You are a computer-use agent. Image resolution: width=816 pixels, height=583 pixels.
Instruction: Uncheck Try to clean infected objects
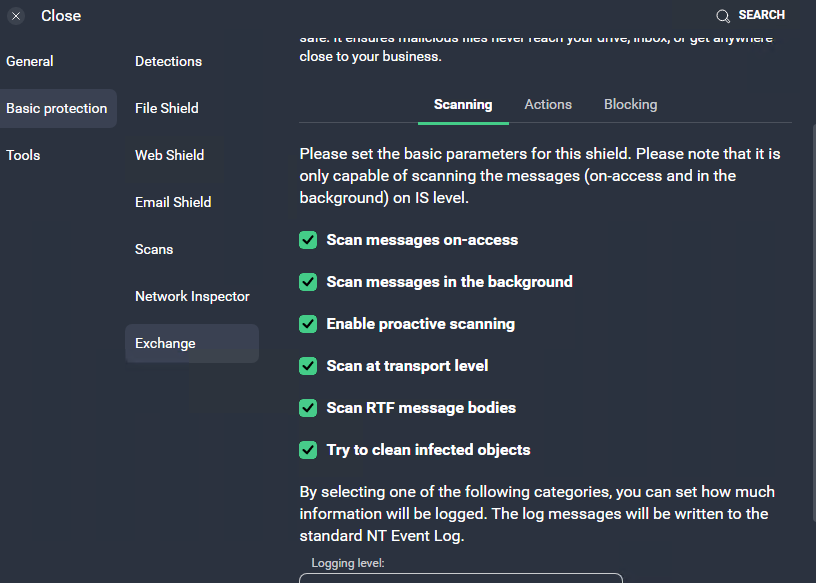coord(308,450)
